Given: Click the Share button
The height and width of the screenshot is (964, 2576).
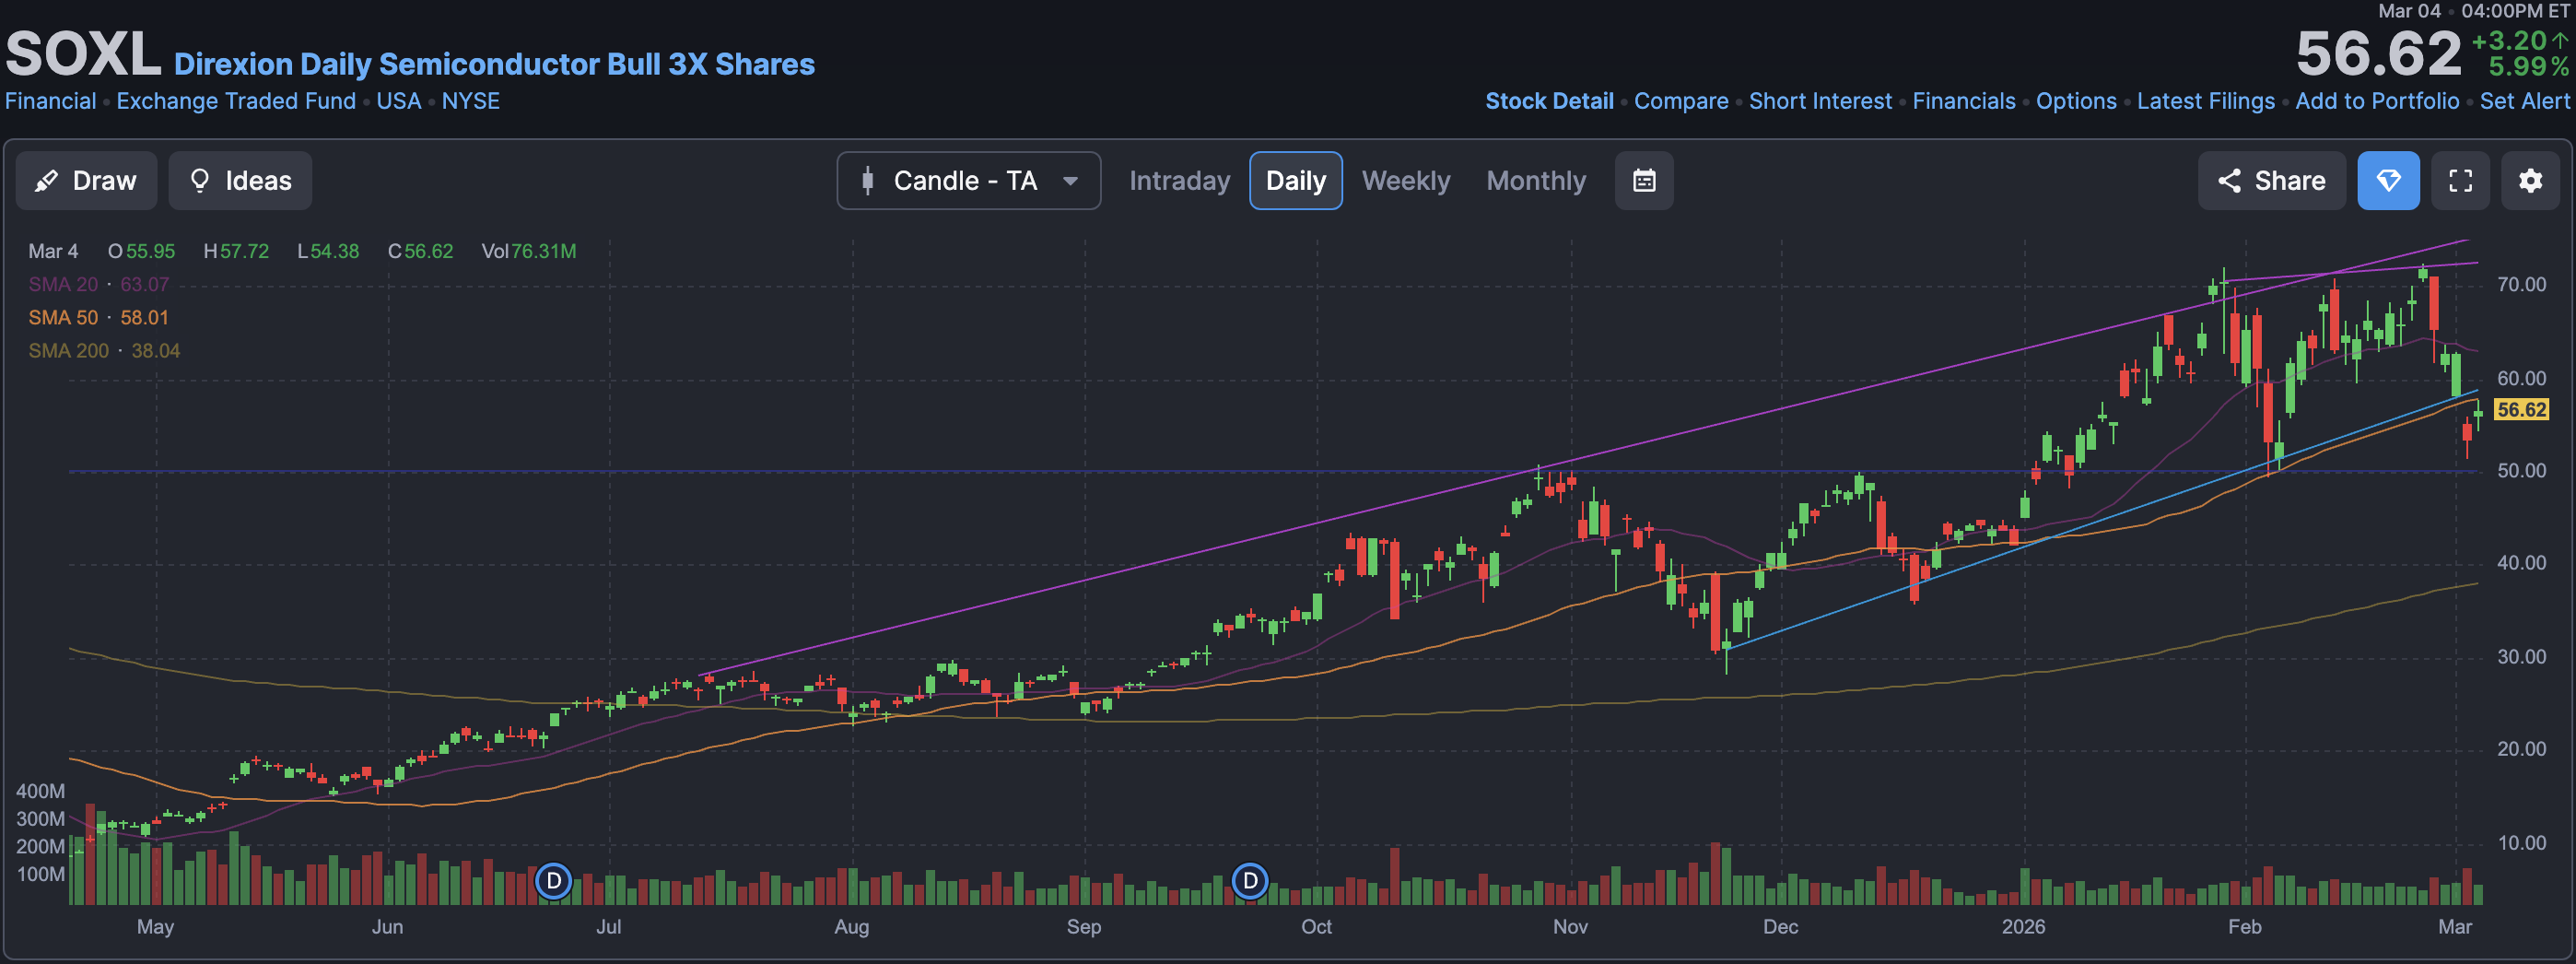Looking at the screenshot, I should [x=2271, y=181].
